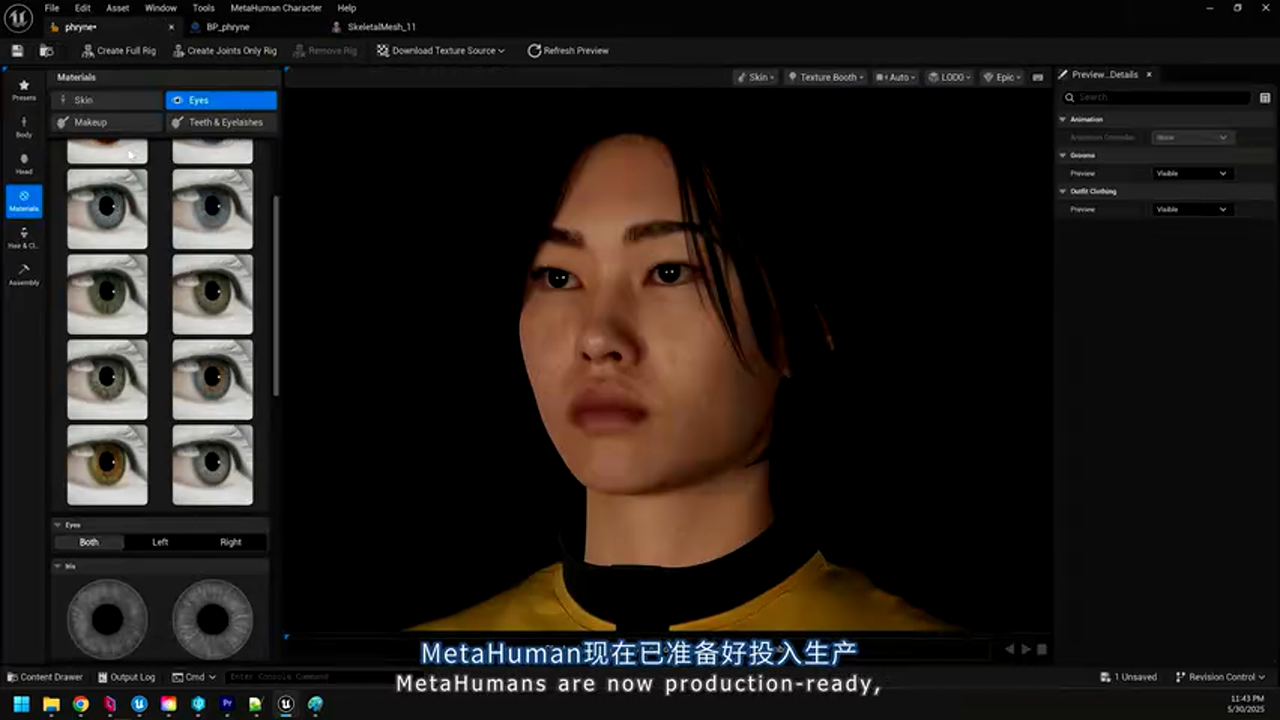The height and width of the screenshot is (720, 1280).
Task: Open the Presets panel in the sidebar
Action: tap(23, 90)
